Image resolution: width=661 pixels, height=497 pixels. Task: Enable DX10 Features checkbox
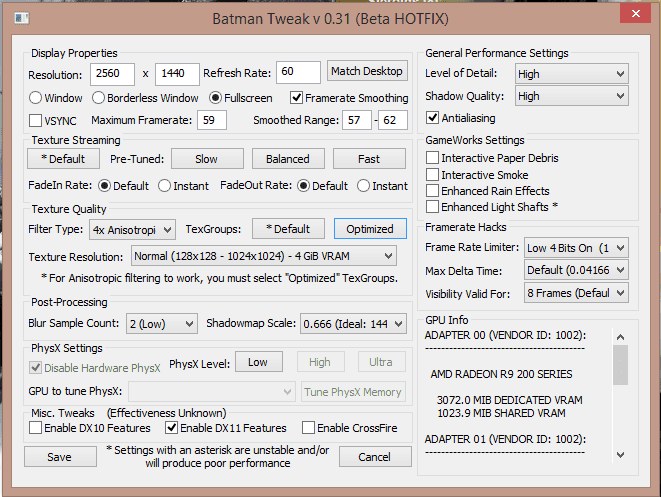[37, 428]
